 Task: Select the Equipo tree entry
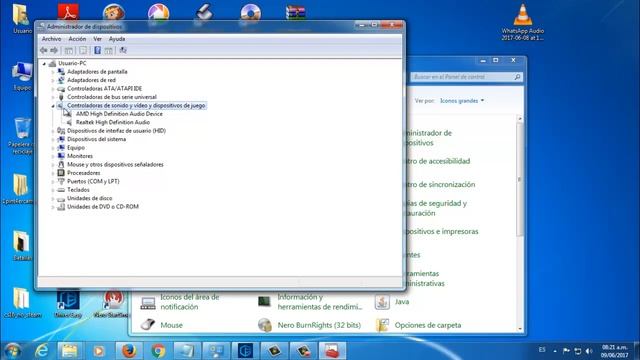(76, 148)
